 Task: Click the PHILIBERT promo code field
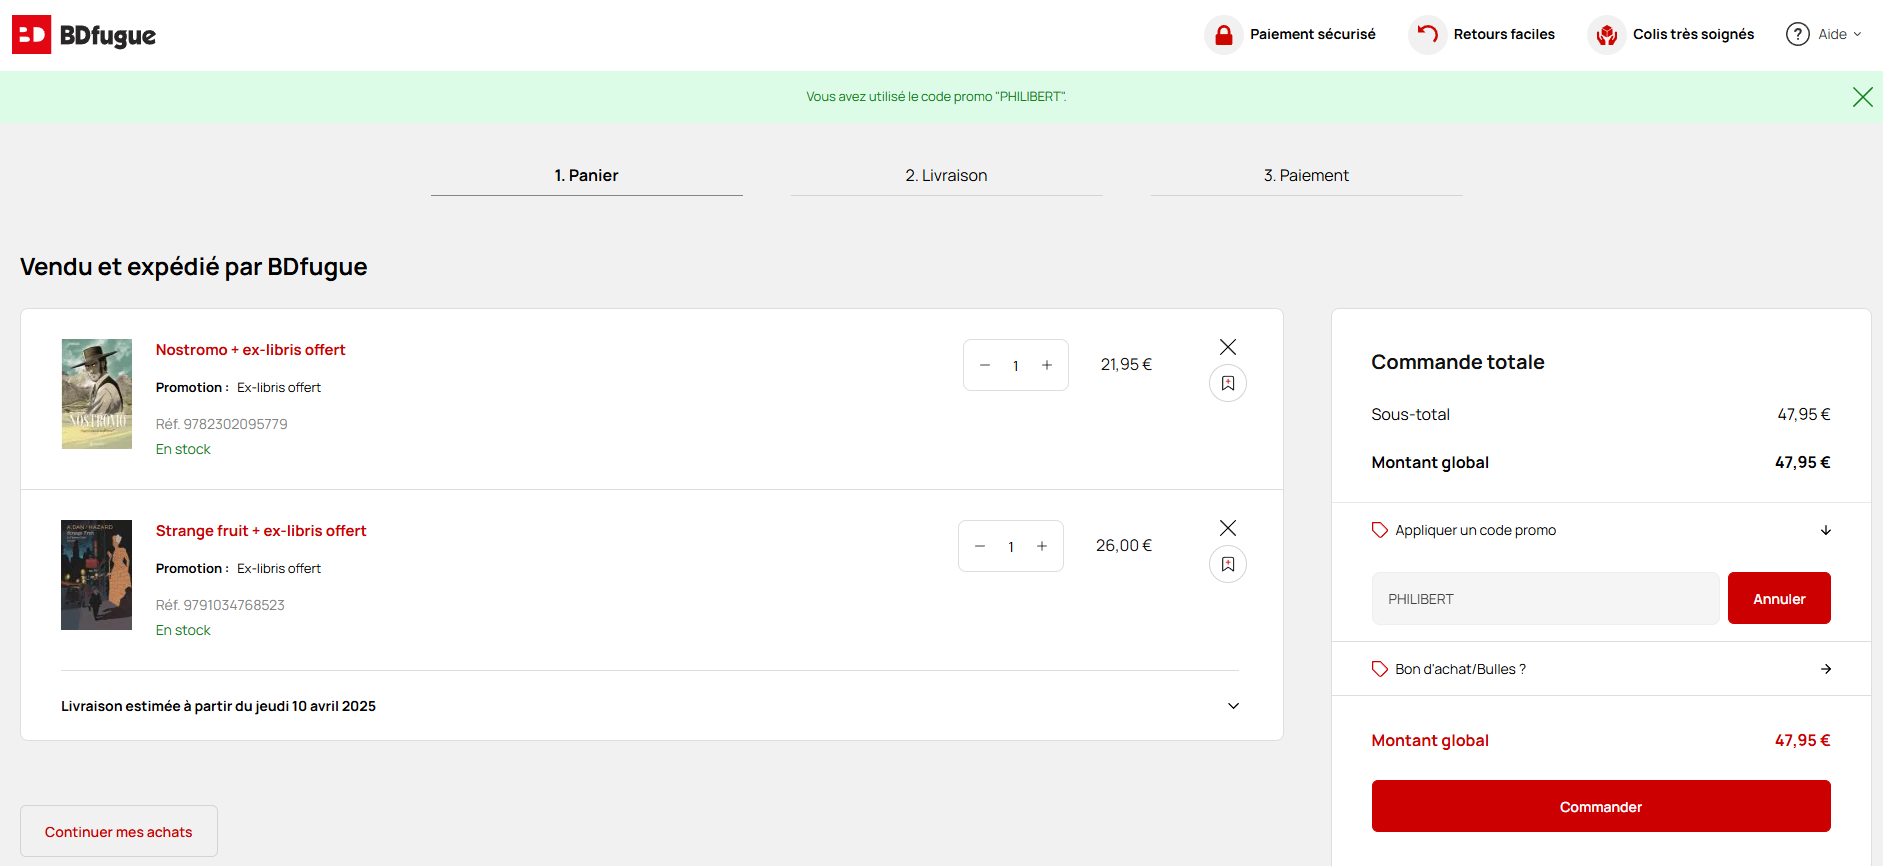1546,598
